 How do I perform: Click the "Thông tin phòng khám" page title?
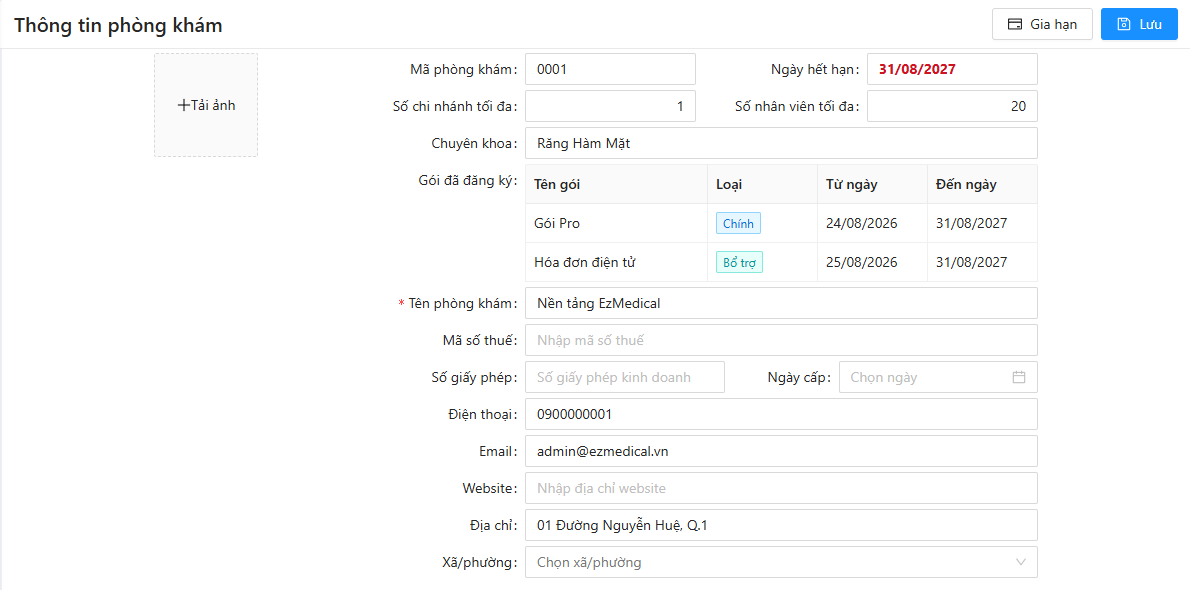118,25
